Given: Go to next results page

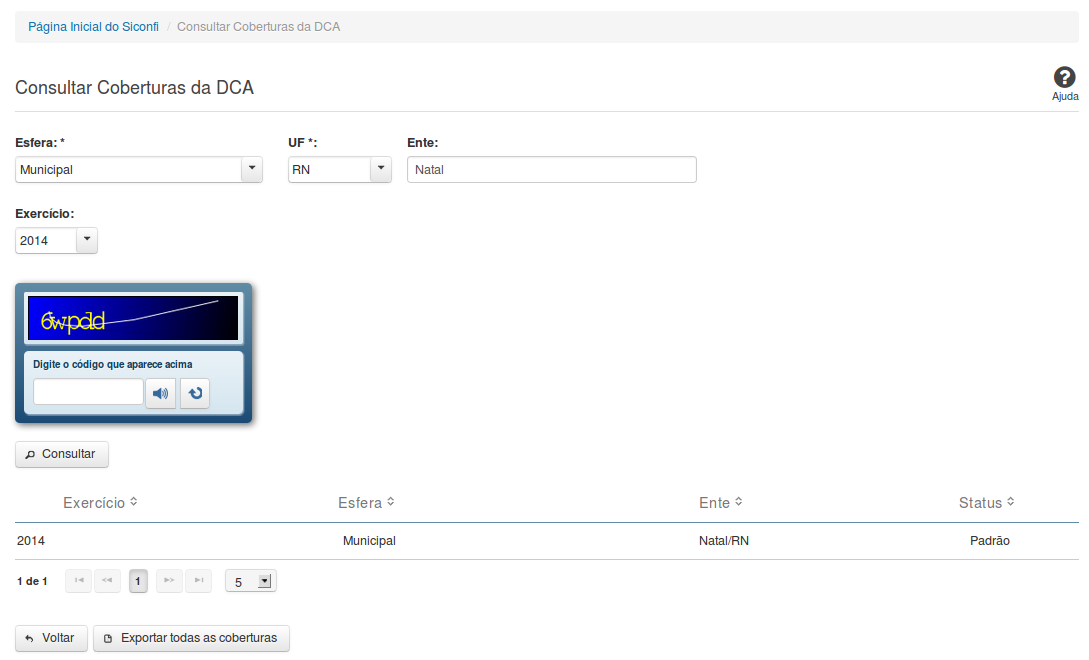Looking at the screenshot, I should [x=169, y=581].
